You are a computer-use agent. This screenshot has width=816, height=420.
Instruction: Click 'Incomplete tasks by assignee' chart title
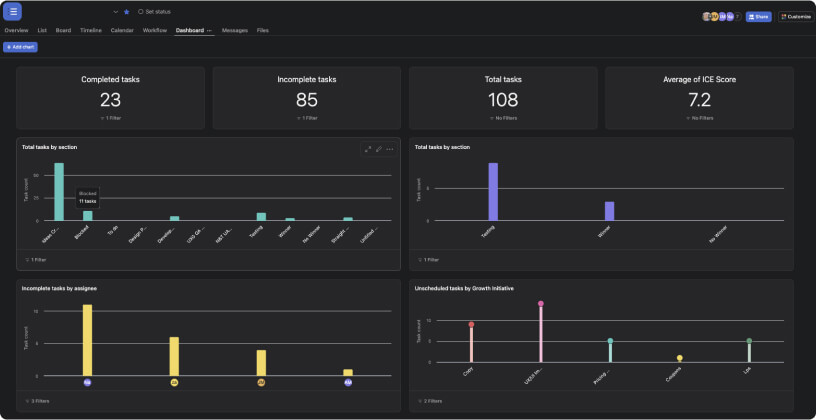(59, 288)
